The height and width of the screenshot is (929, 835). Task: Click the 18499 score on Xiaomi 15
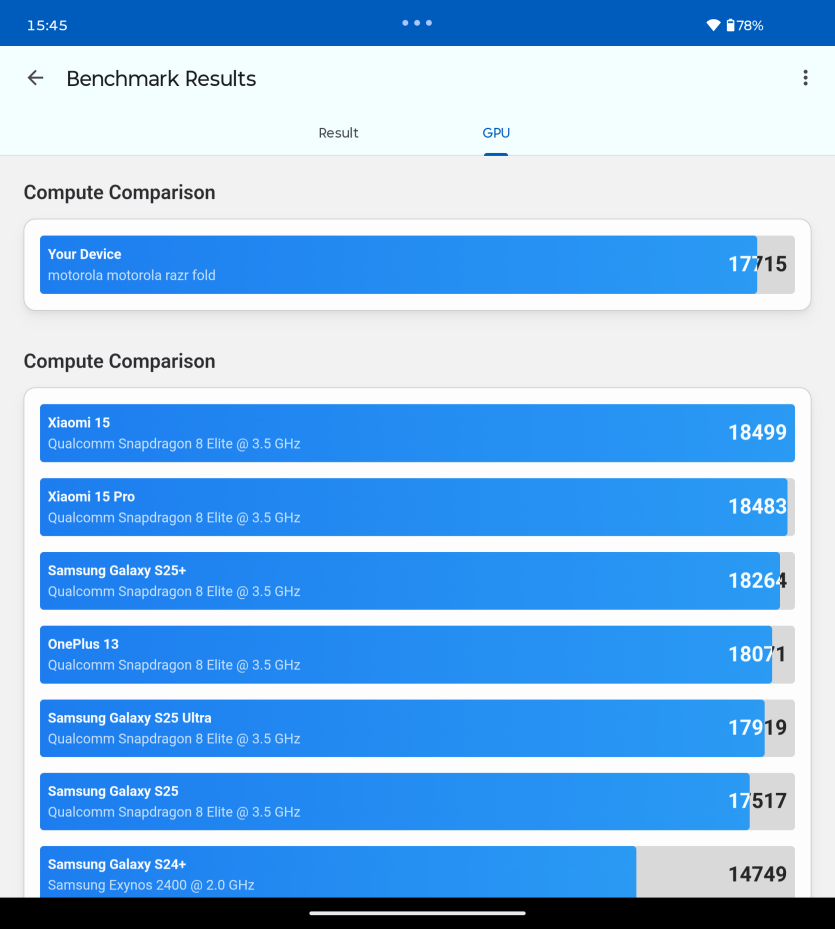tap(757, 433)
